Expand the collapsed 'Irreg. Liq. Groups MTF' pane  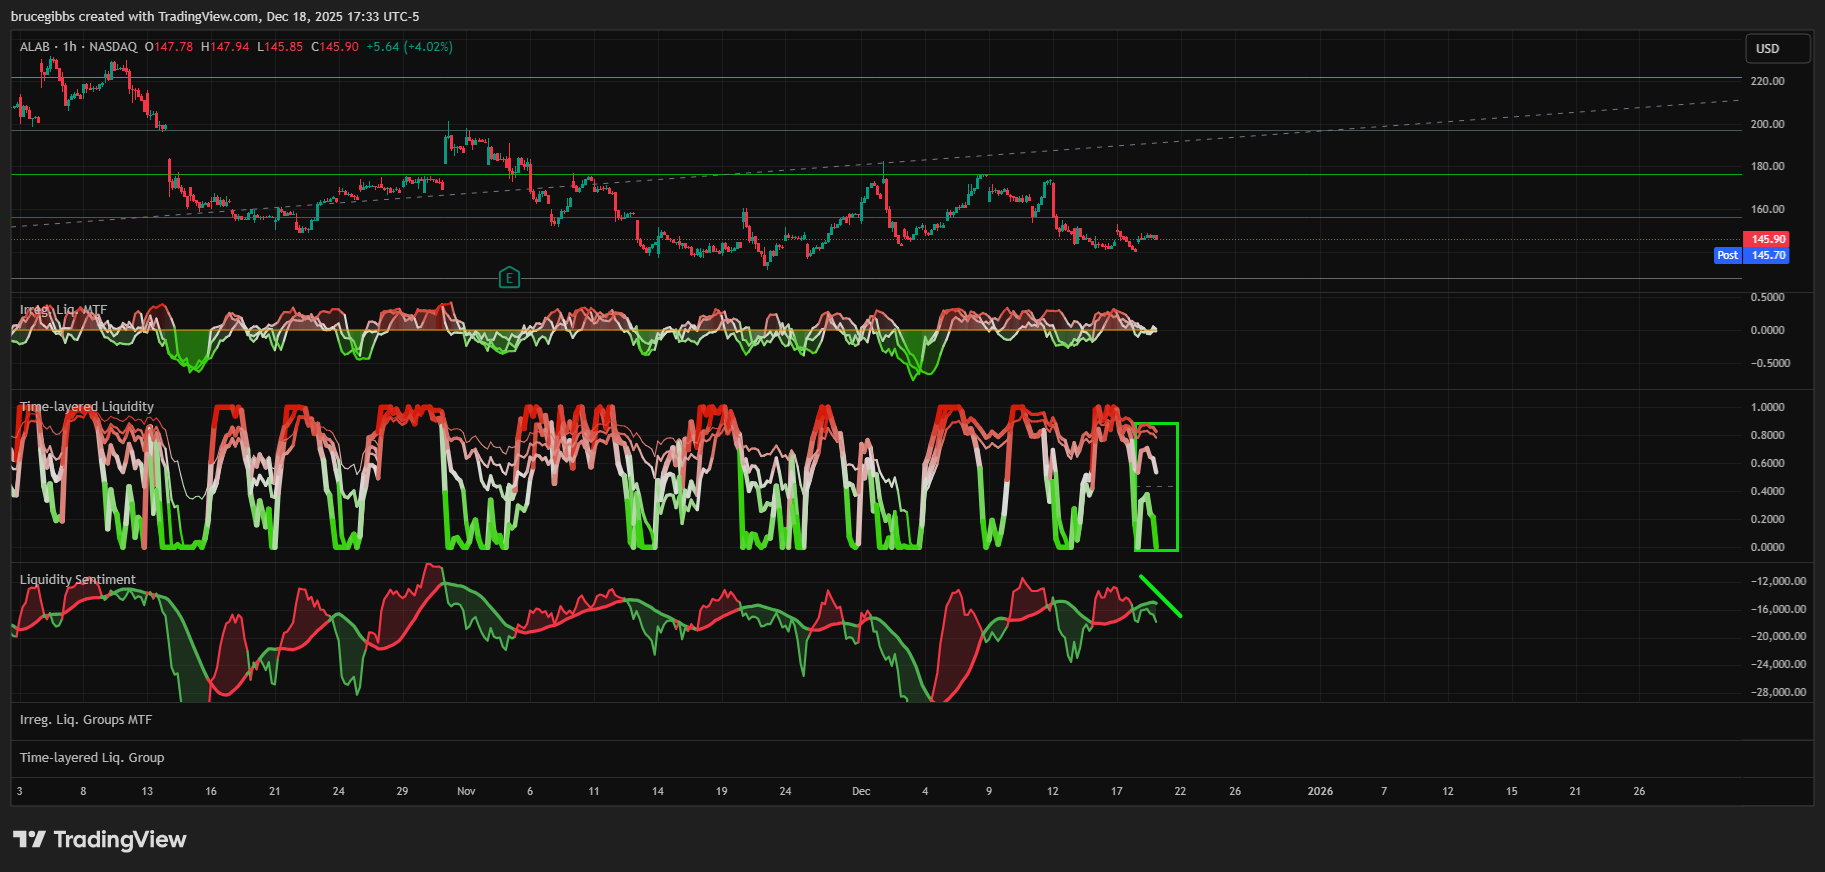click(x=86, y=720)
